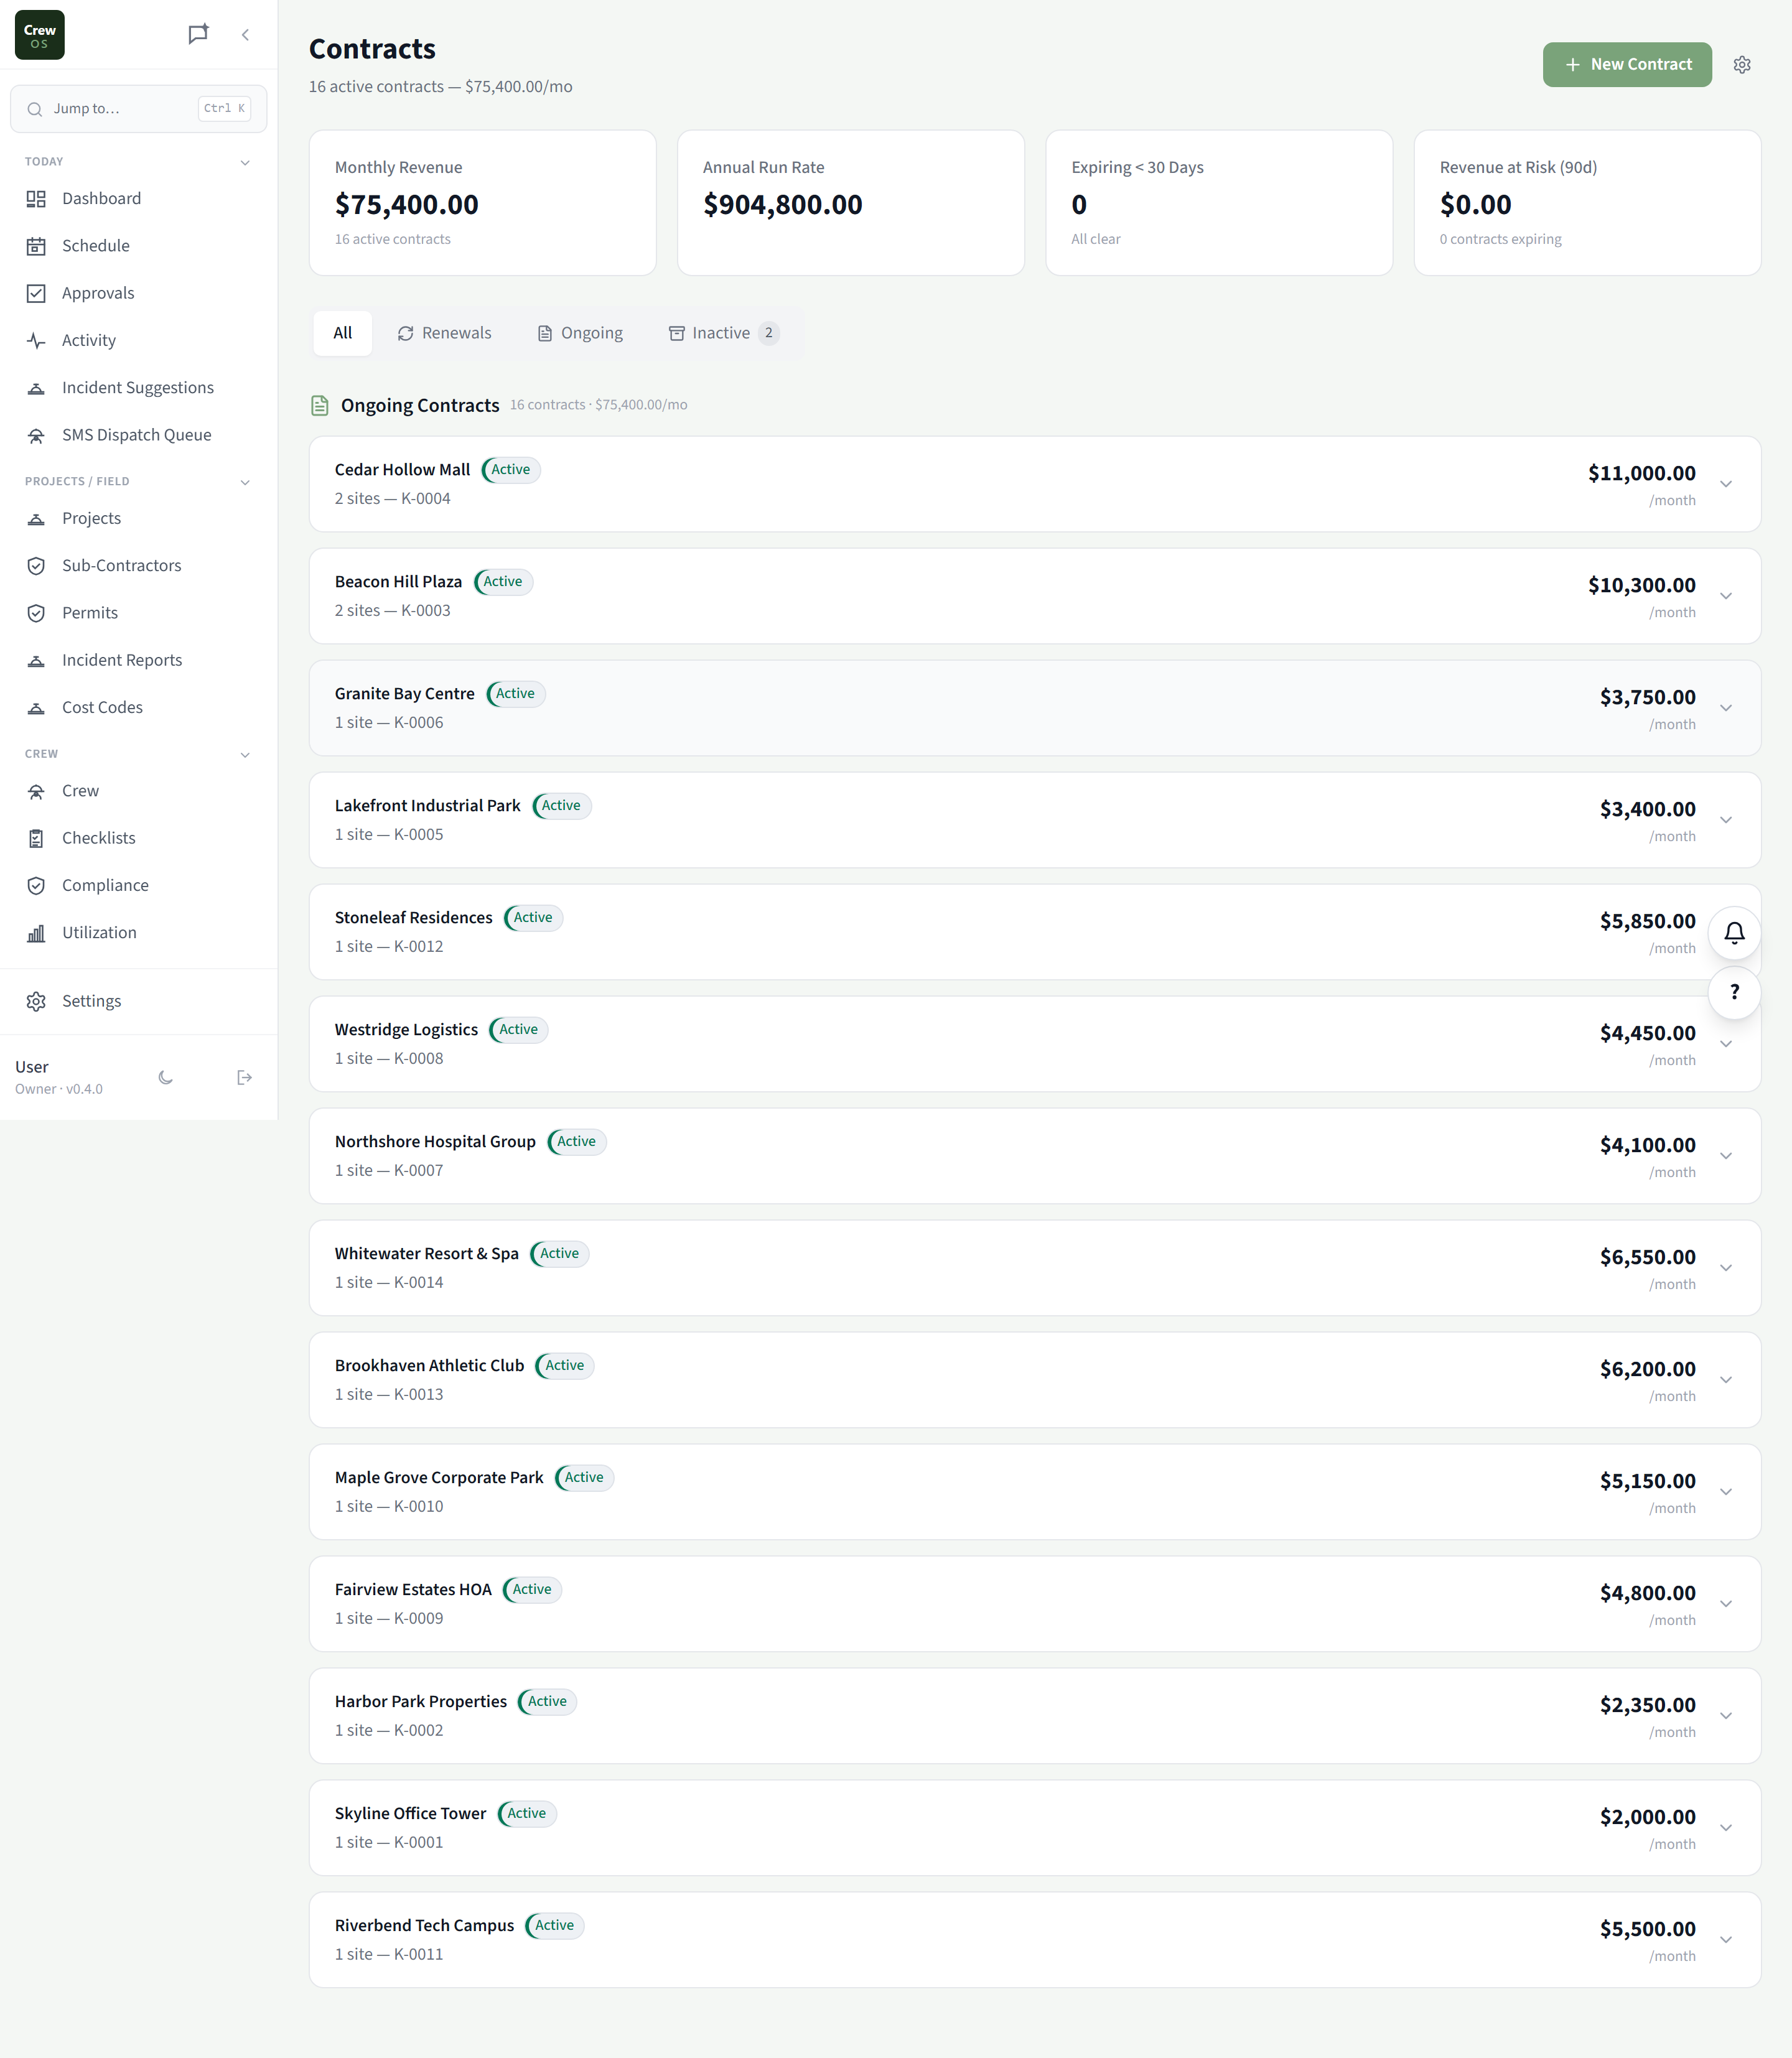This screenshot has height=2058, width=1792.
Task: Click Westridge Logistics contract name
Action: pos(406,1030)
